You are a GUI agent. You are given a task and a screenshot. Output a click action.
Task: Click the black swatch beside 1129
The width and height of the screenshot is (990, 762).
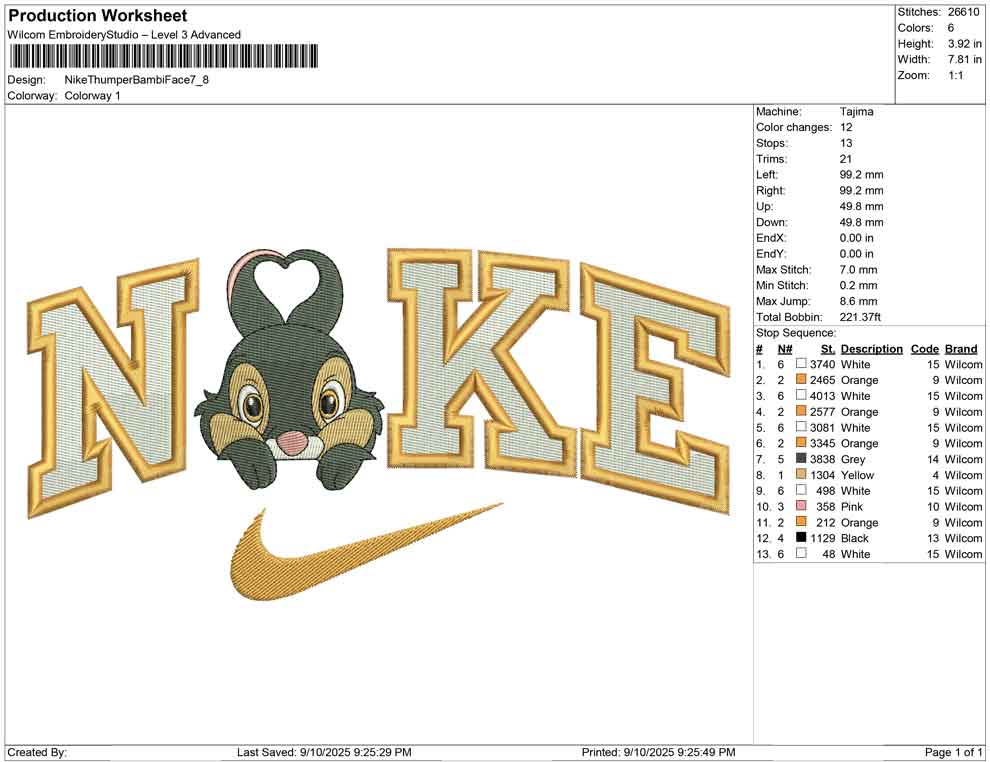[801, 537]
